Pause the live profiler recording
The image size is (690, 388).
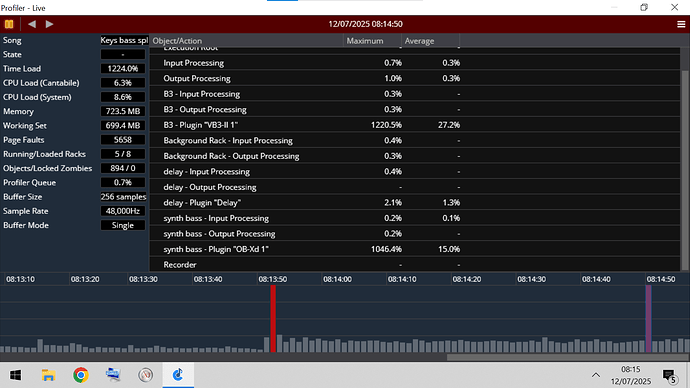(x=9, y=24)
